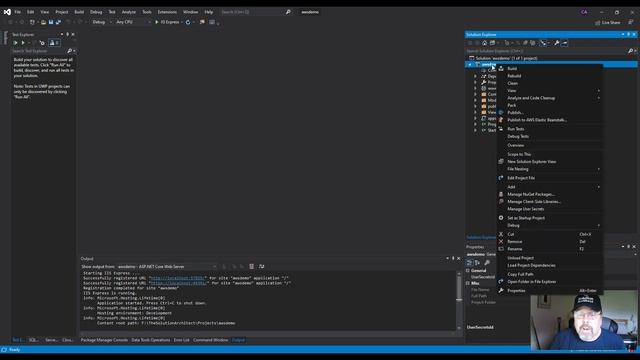640x360 pixels.
Task: Switch to Package Manager Console tab
Action: tap(104, 340)
